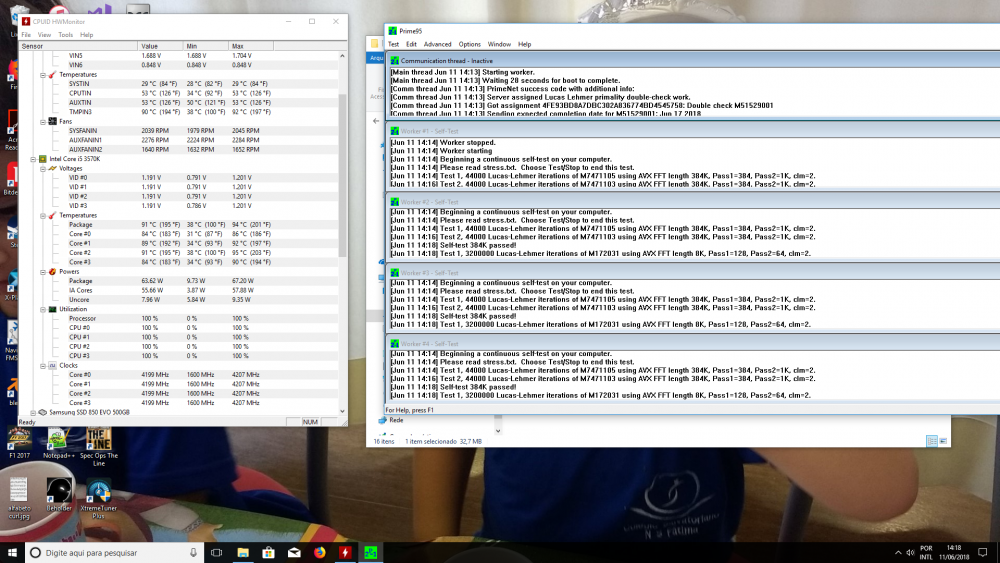Click the Windows Start button
Image resolution: width=1000 pixels, height=563 pixels.
click(13, 552)
